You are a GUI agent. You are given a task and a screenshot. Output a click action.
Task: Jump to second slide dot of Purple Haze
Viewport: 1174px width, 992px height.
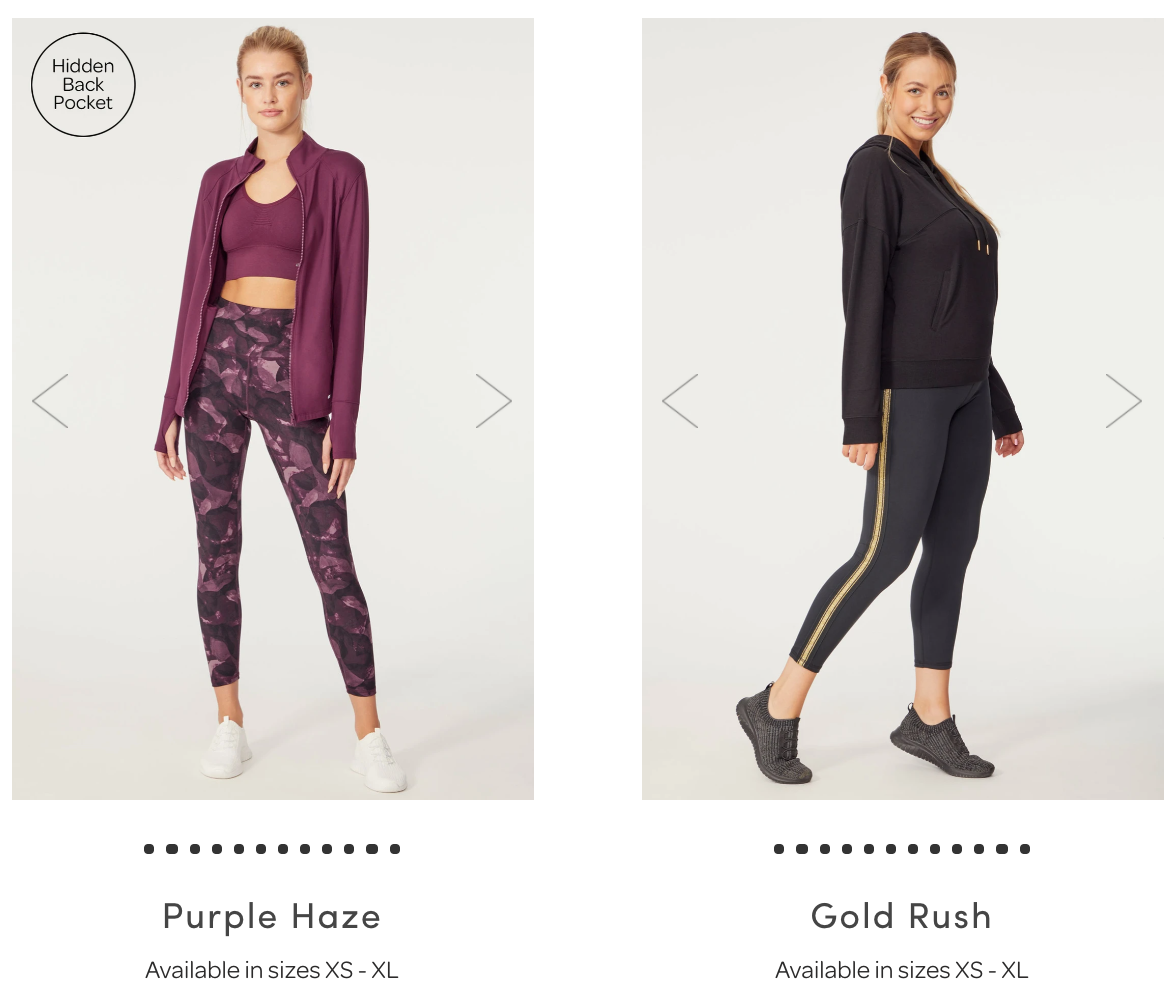pyautogui.click(x=172, y=849)
